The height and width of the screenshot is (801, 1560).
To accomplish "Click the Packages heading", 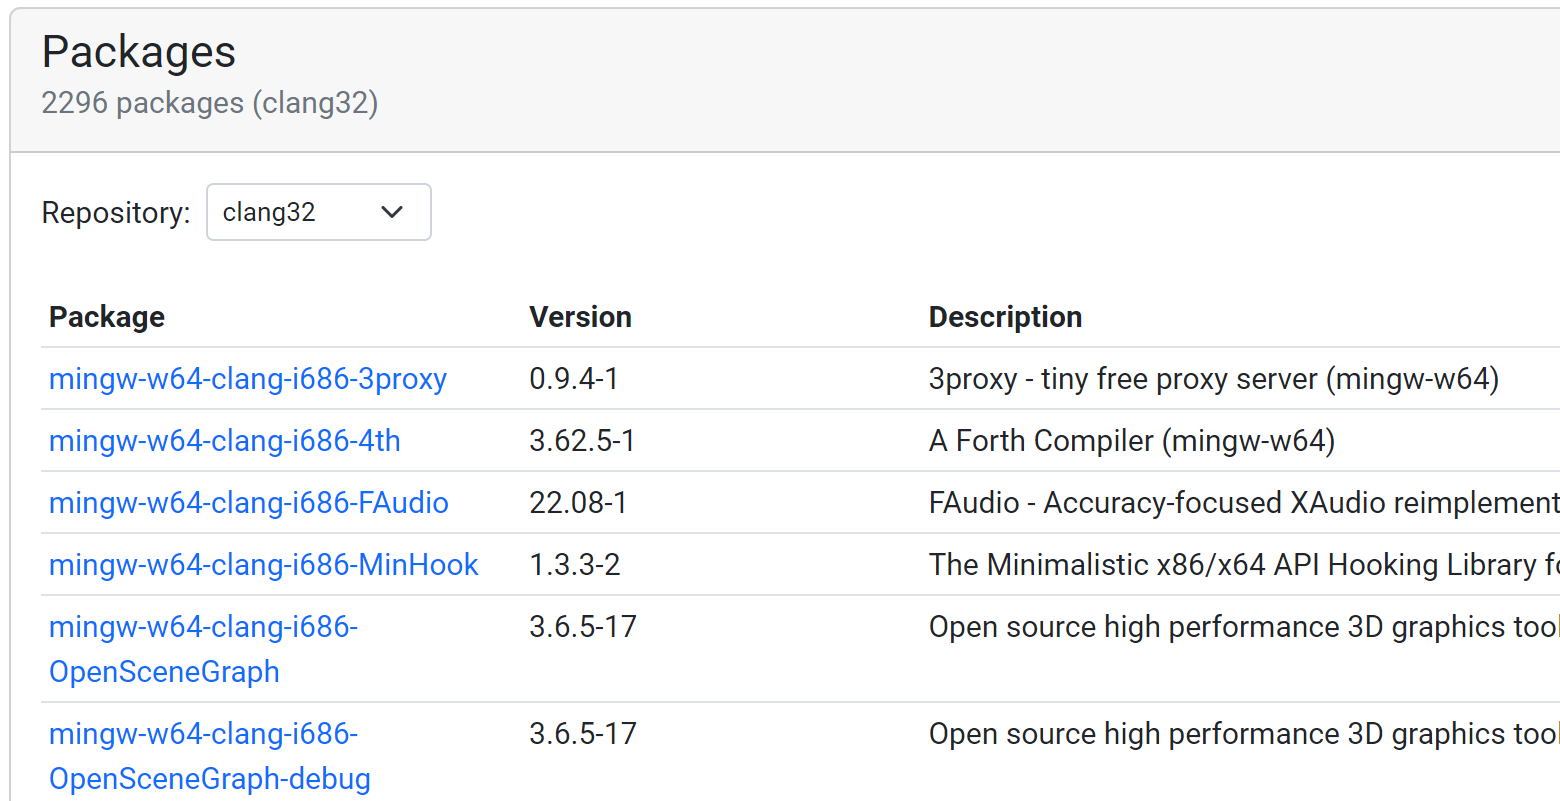I will pos(139,52).
